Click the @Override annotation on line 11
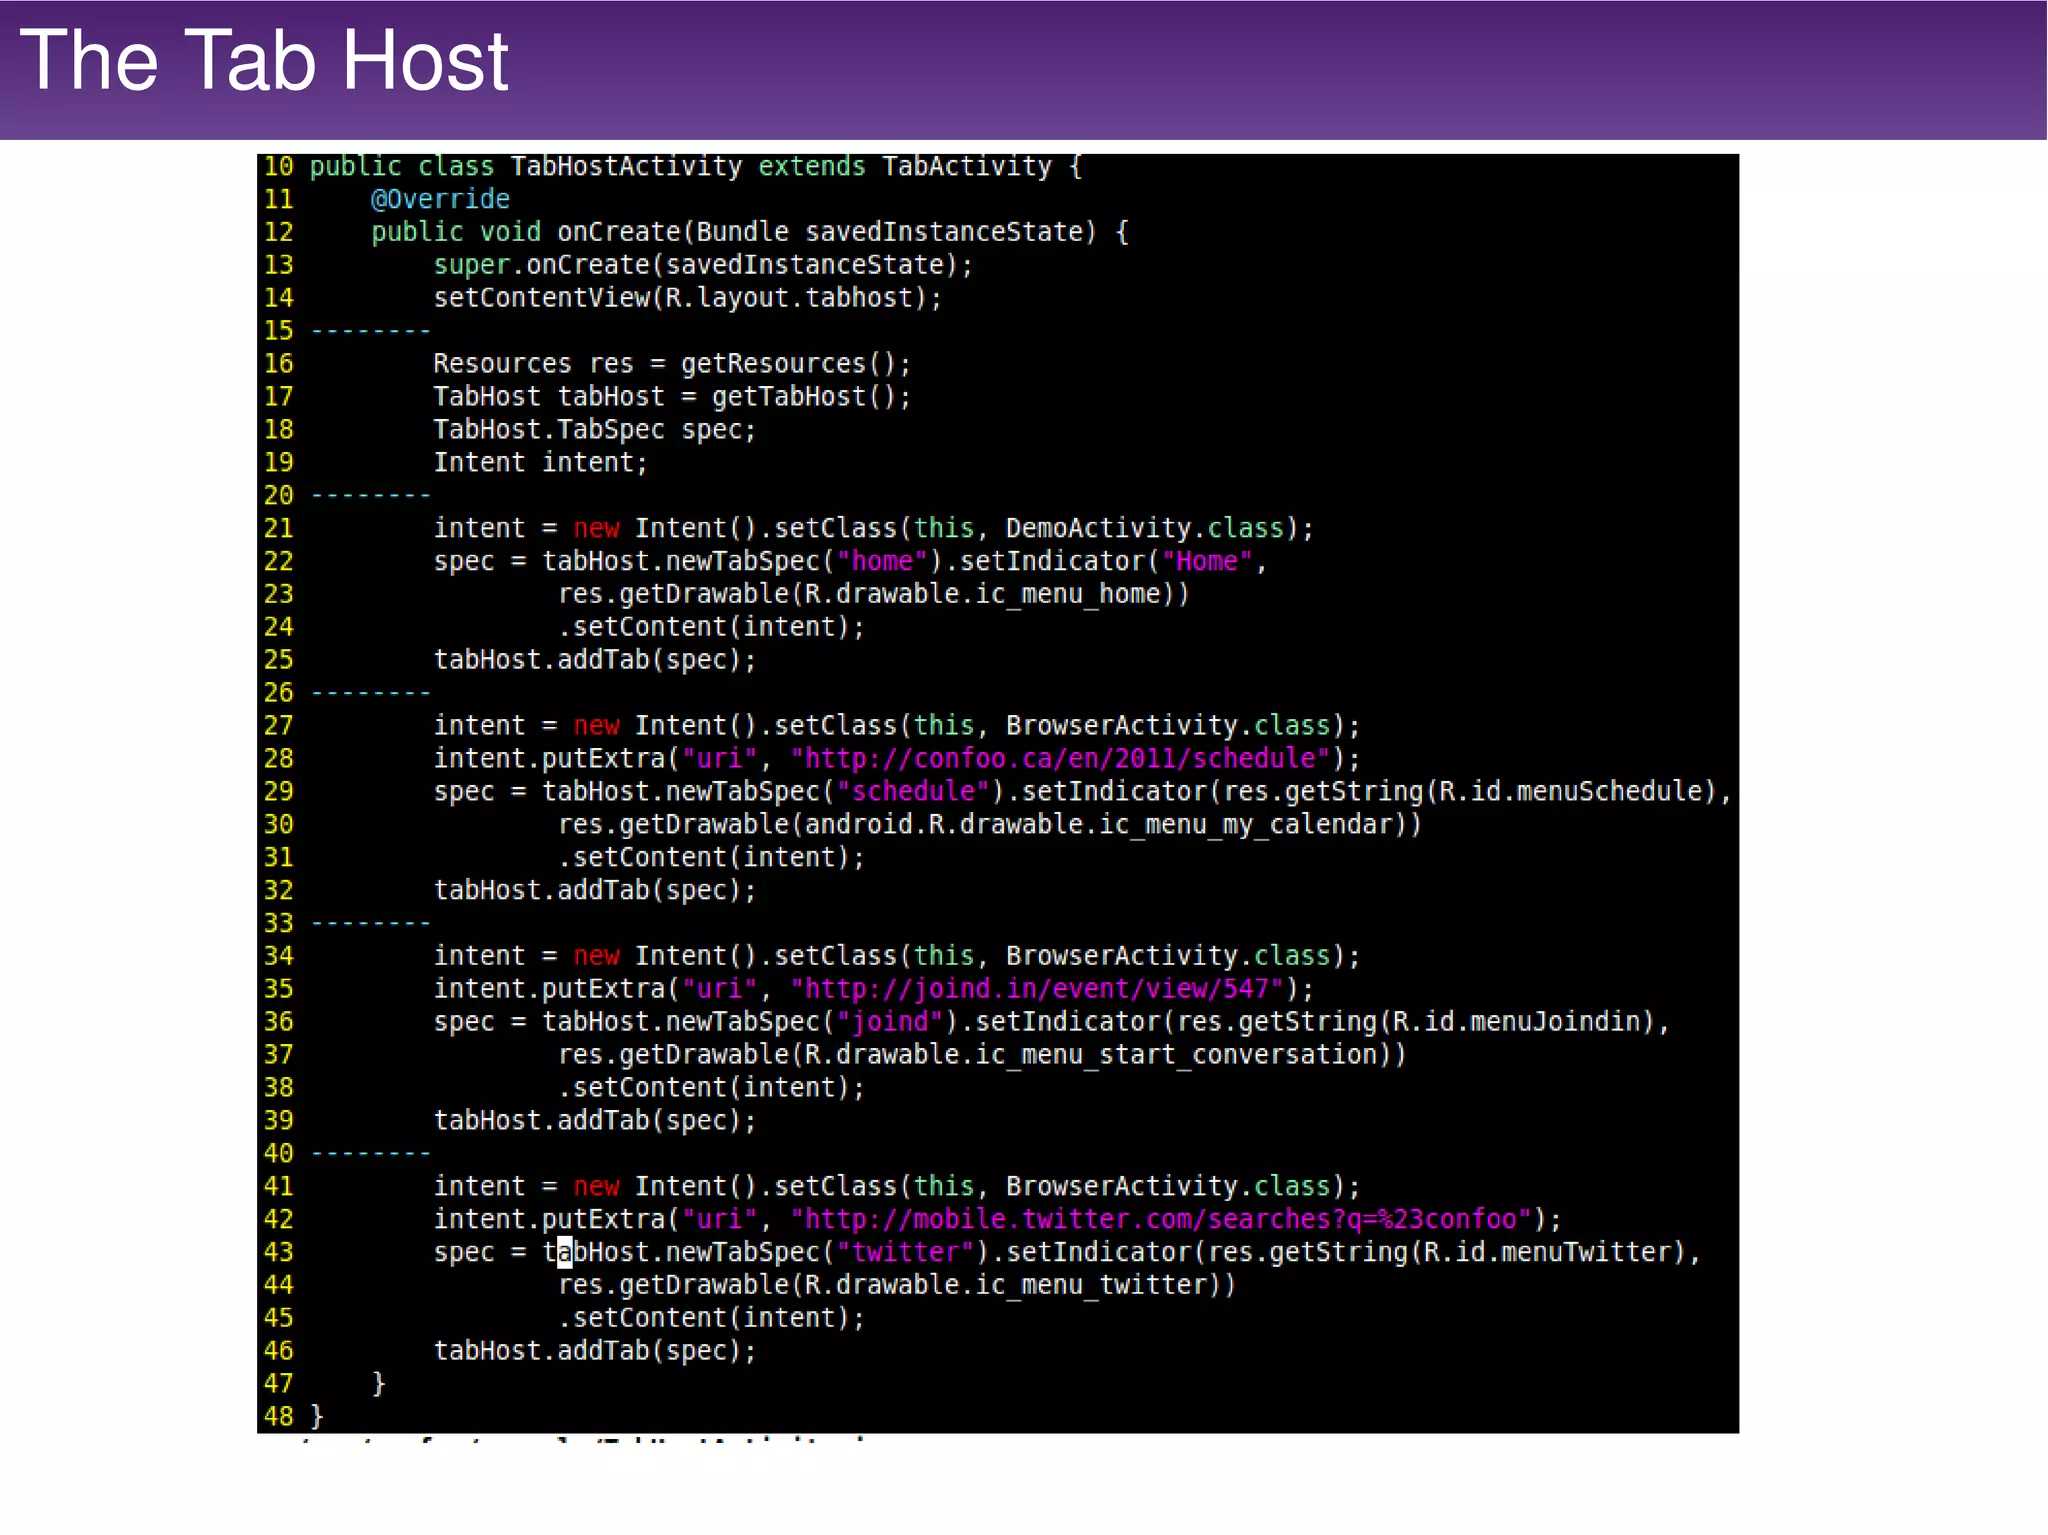The height and width of the screenshot is (1535, 2048). coord(440,199)
